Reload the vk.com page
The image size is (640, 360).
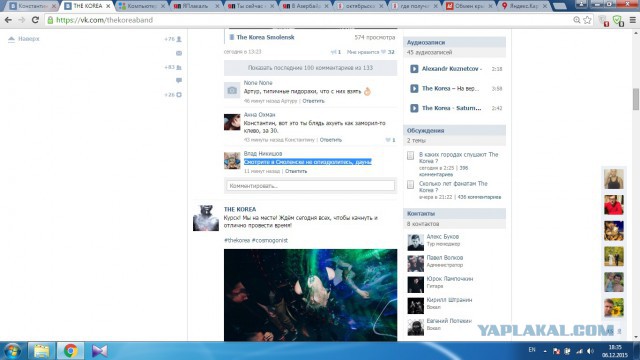point(36,20)
